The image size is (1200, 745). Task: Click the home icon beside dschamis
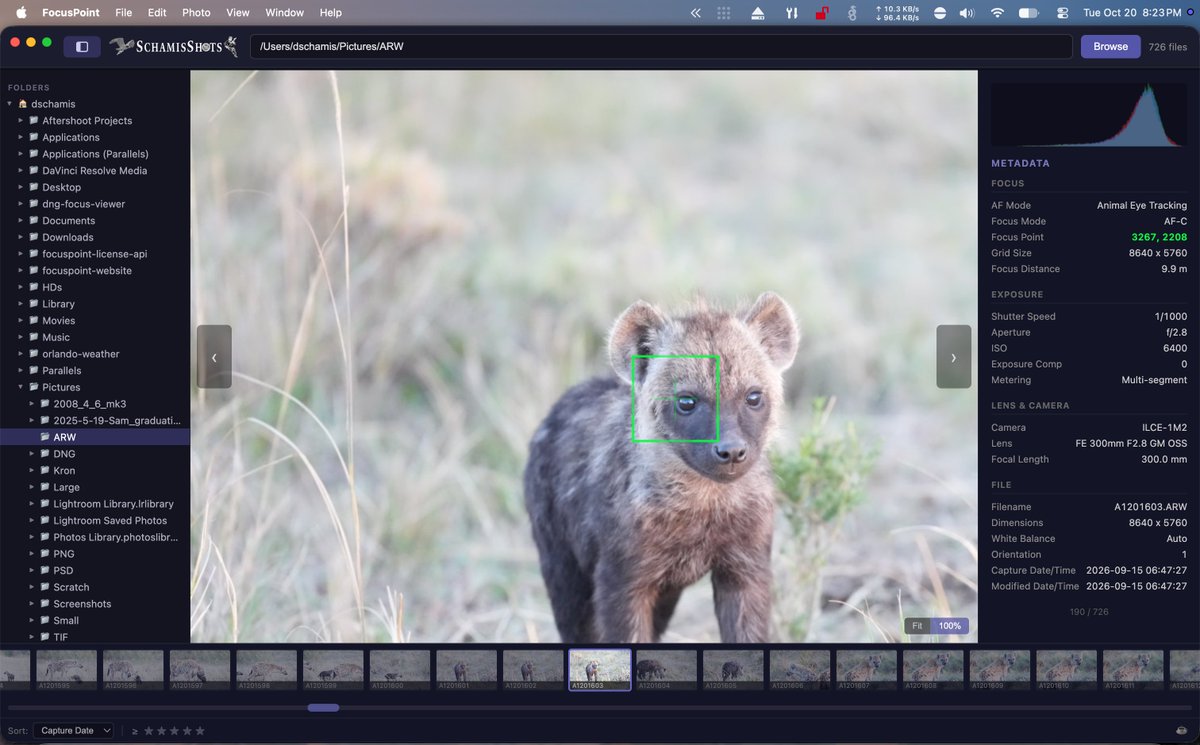pos(22,104)
